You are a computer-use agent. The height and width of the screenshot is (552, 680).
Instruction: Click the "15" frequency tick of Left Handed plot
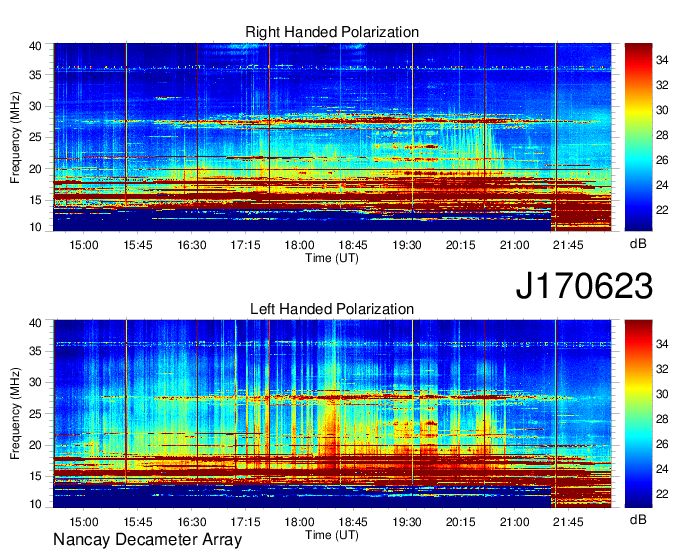(x=36, y=477)
